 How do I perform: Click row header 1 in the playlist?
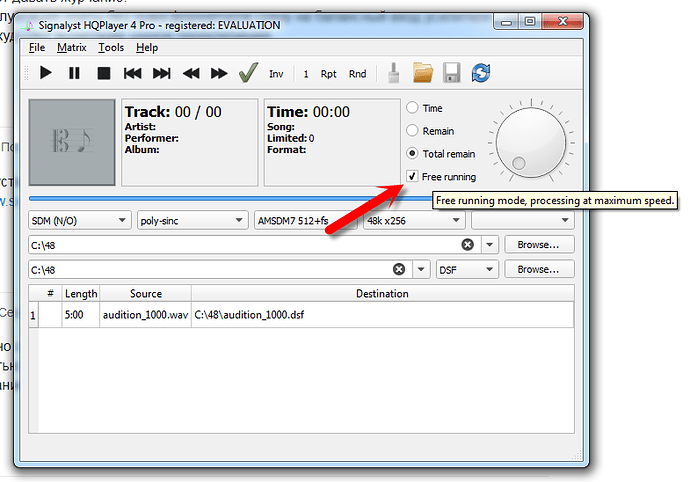33,315
